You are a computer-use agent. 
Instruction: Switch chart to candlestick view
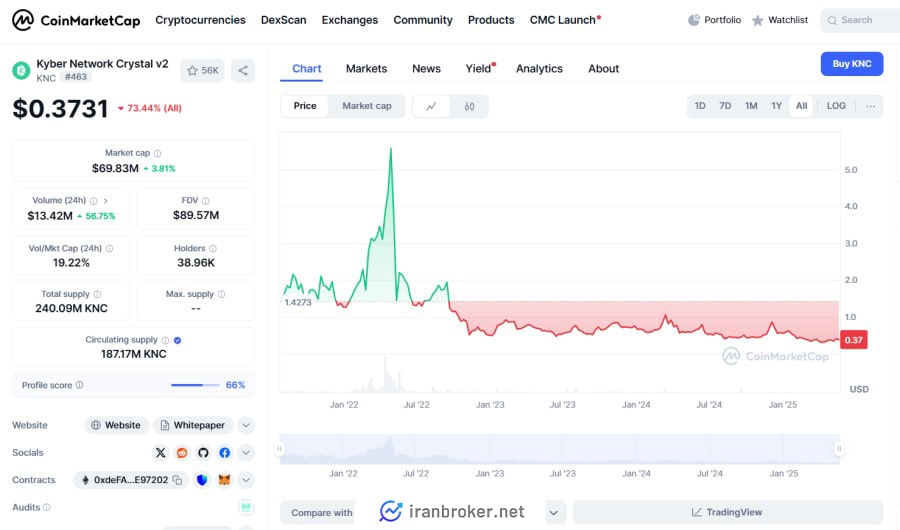(x=469, y=106)
